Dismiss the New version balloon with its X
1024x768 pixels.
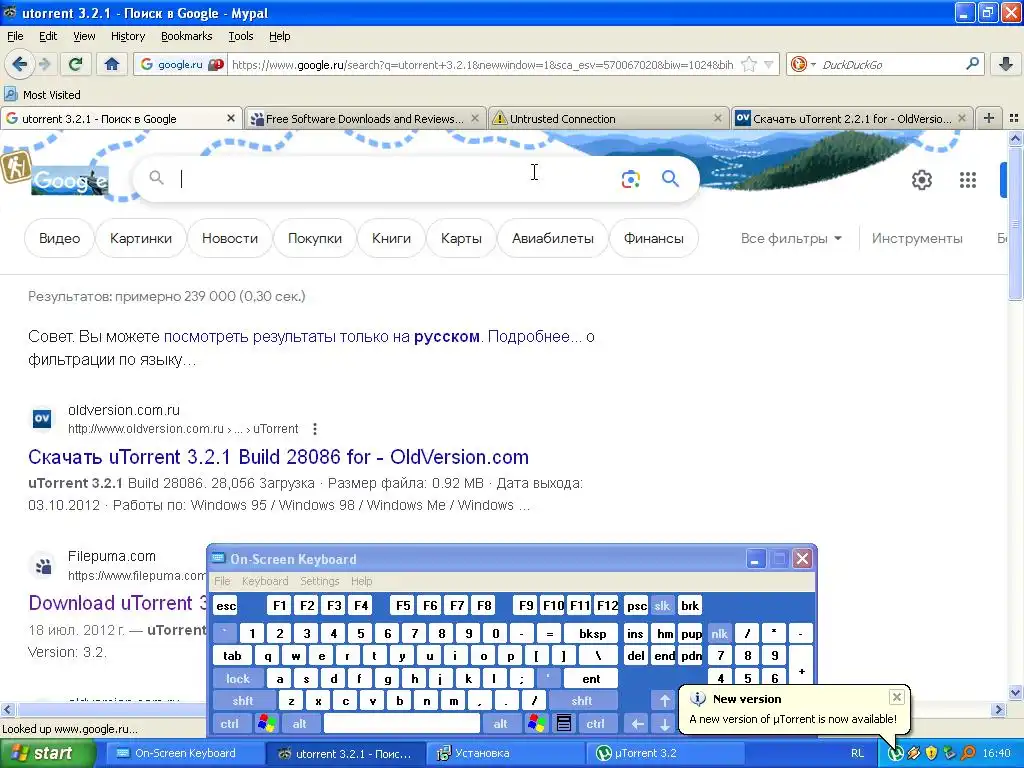[x=897, y=697]
